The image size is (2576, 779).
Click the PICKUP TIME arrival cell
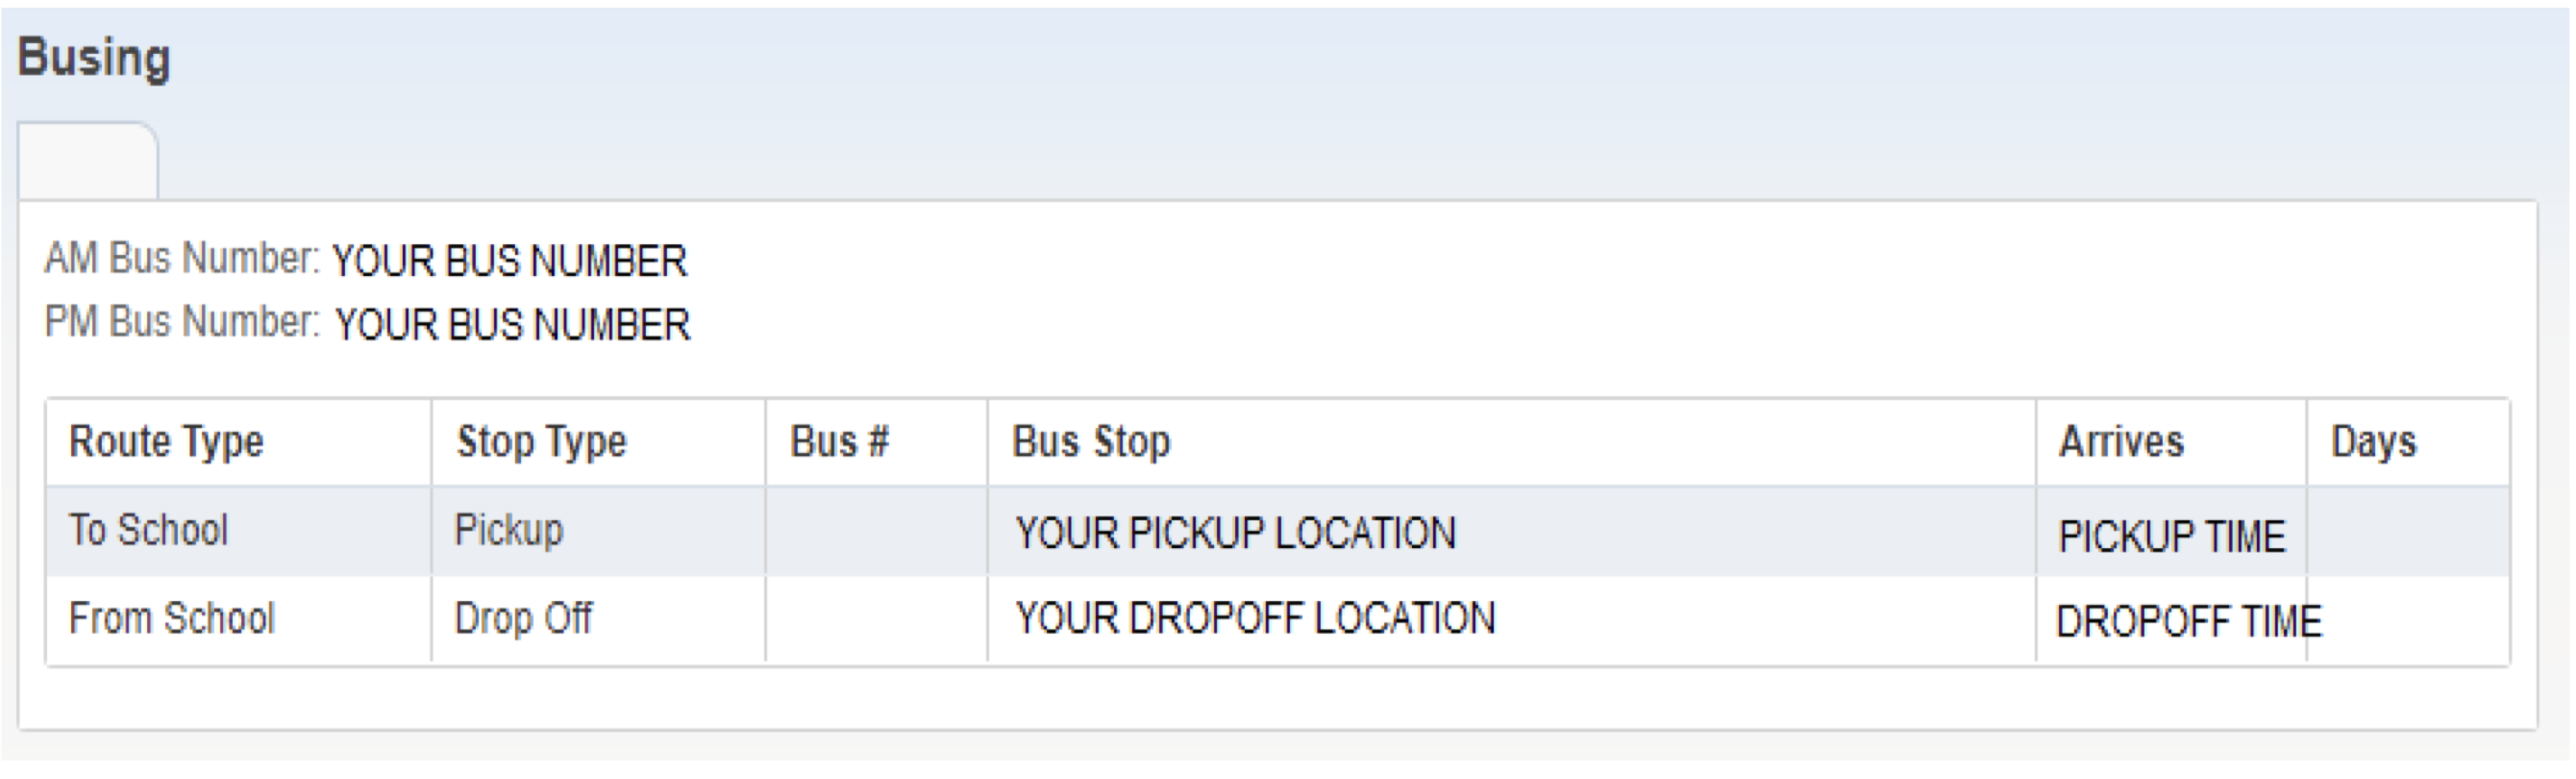2171,538
